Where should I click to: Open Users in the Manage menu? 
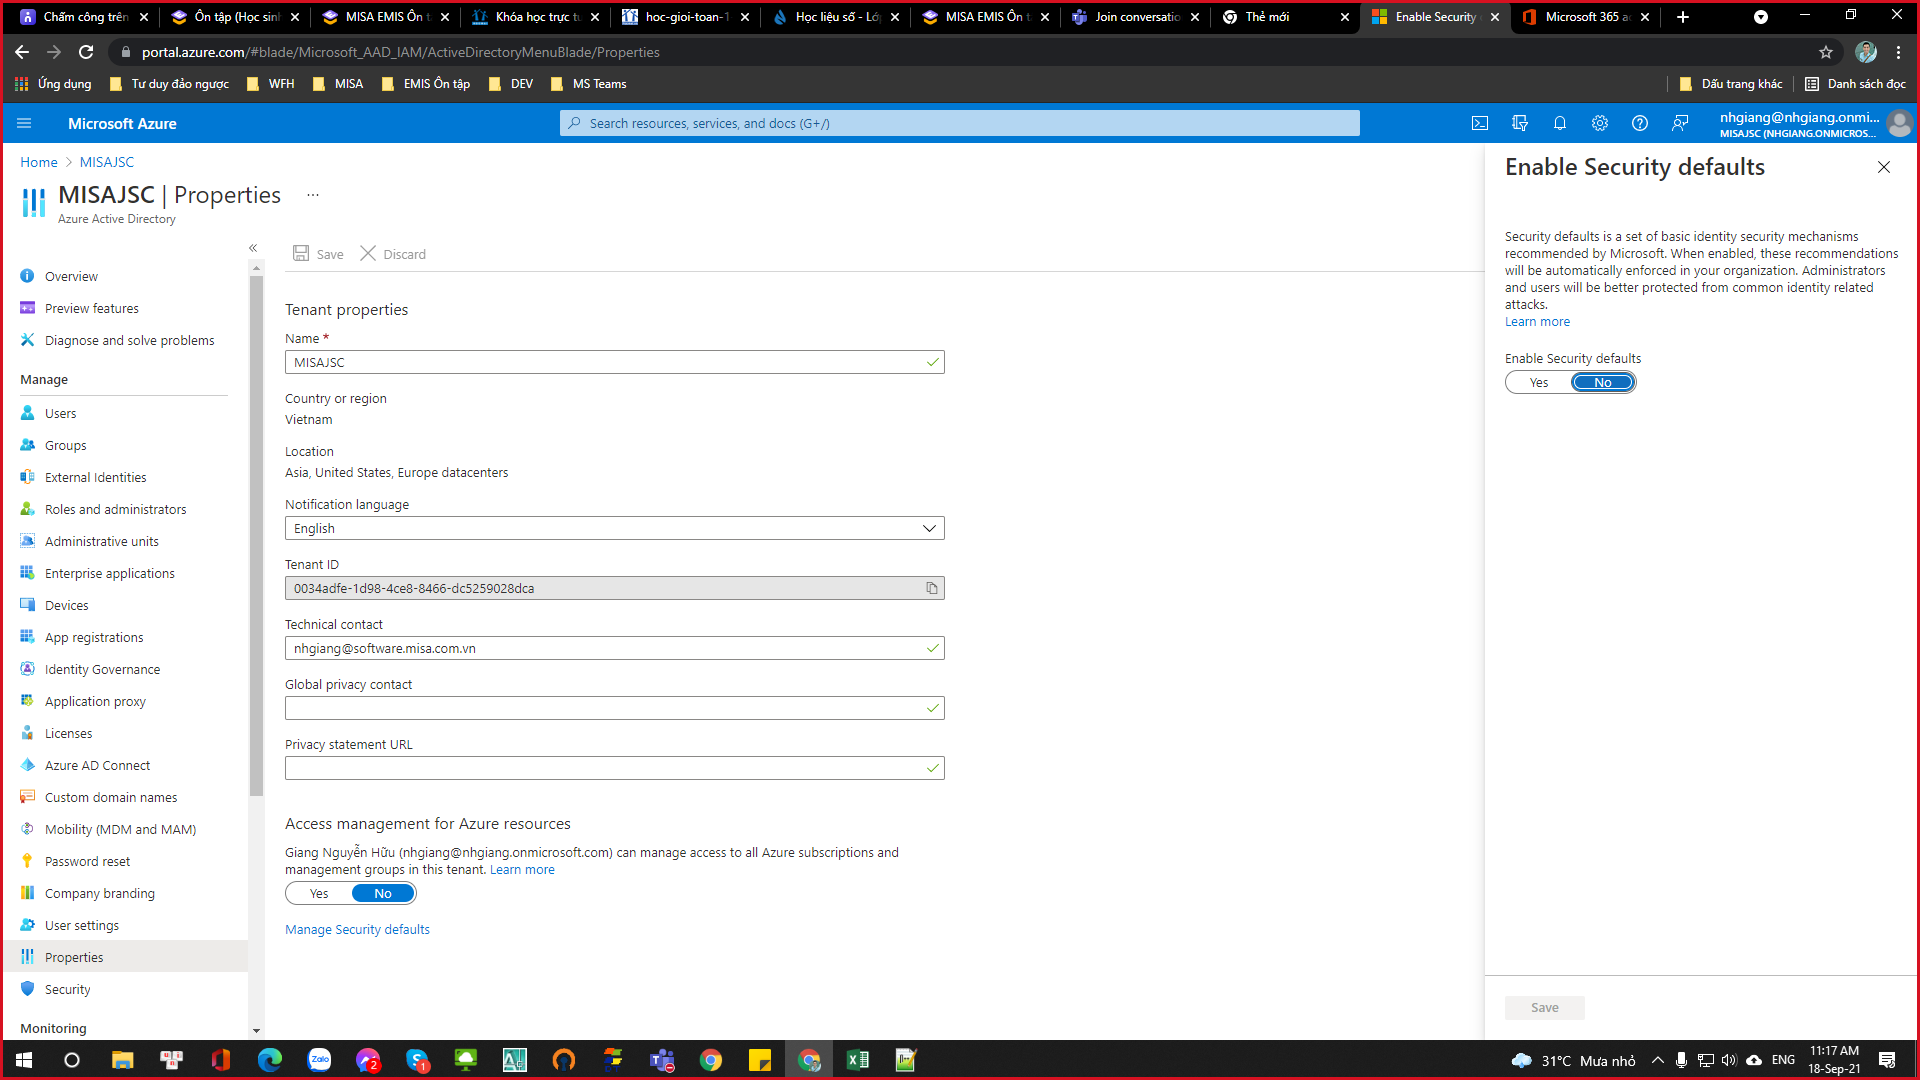(60, 413)
